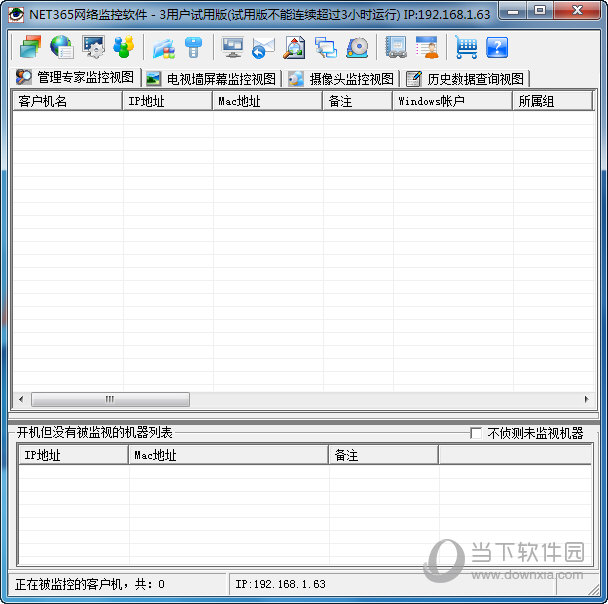Screen dimensions: 608x604
Task: Click the colorful users group icon
Action: (124, 47)
